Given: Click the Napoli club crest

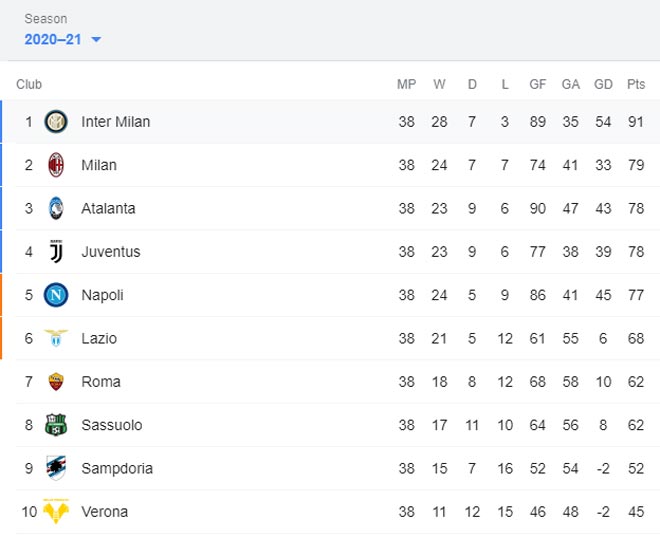Looking at the screenshot, I should coord(56,295).
